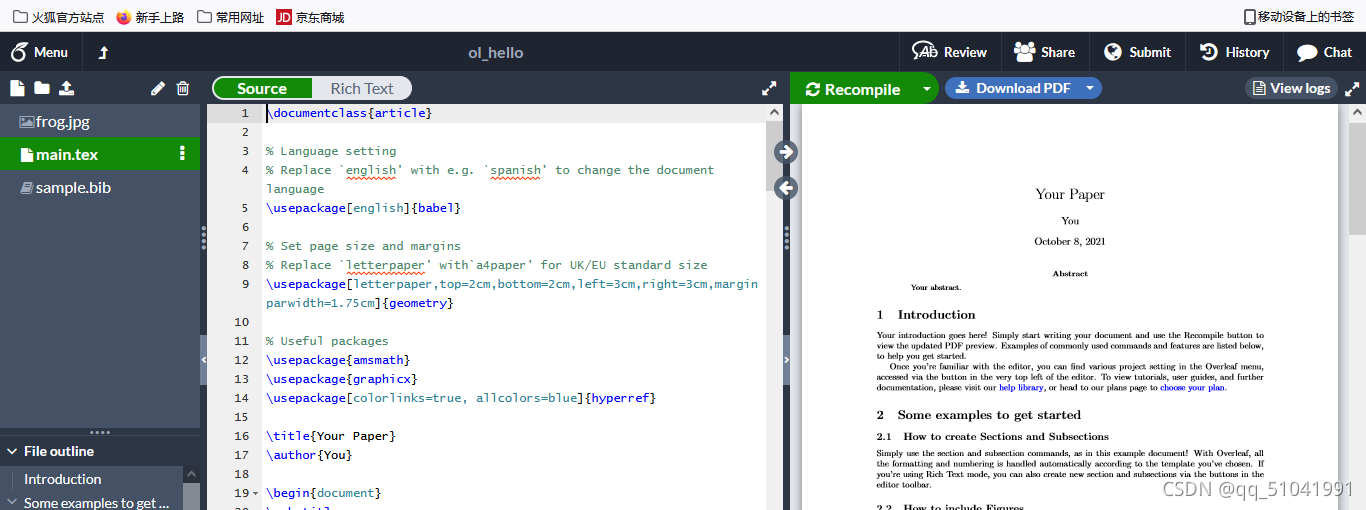
Task: Click the collapse PDF pane side handle
Action: pos(786,359)
